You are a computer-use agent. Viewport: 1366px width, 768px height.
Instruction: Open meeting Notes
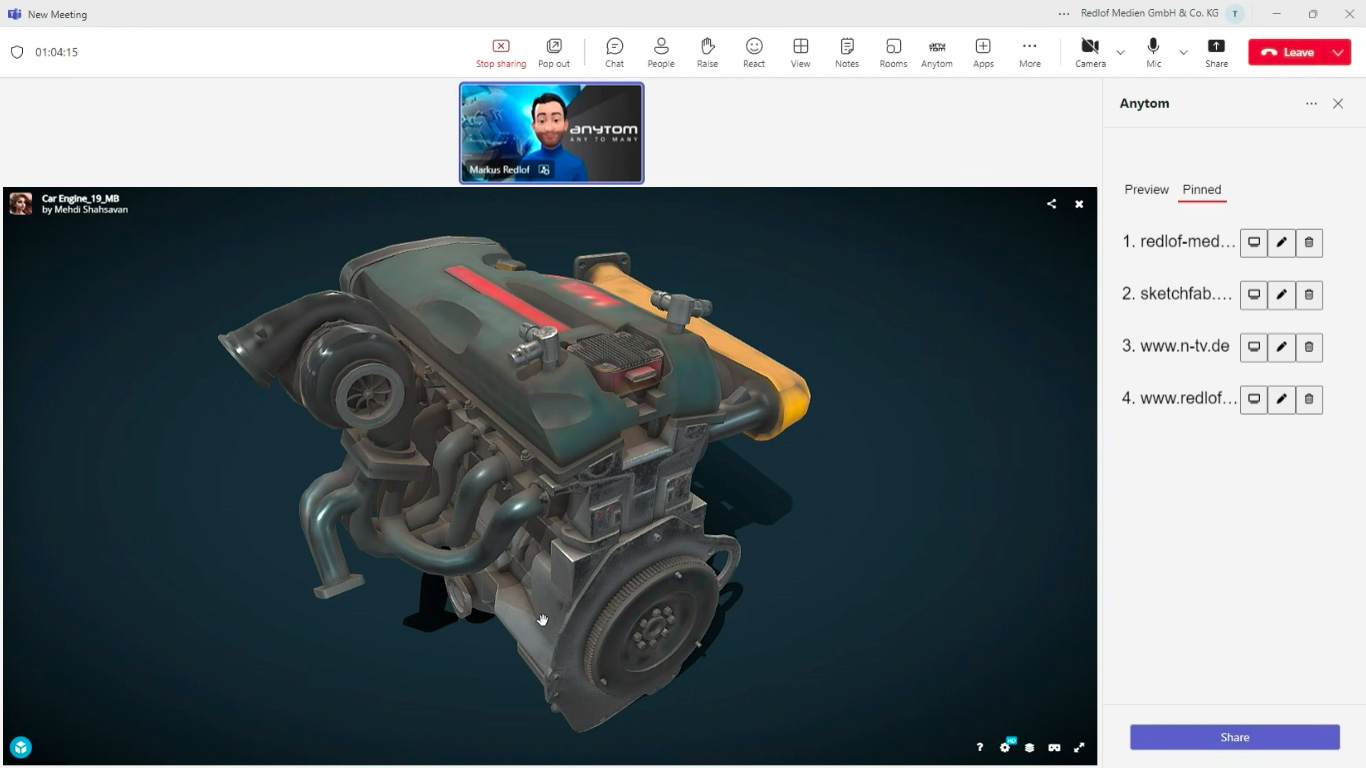click(x=847, y=53)
